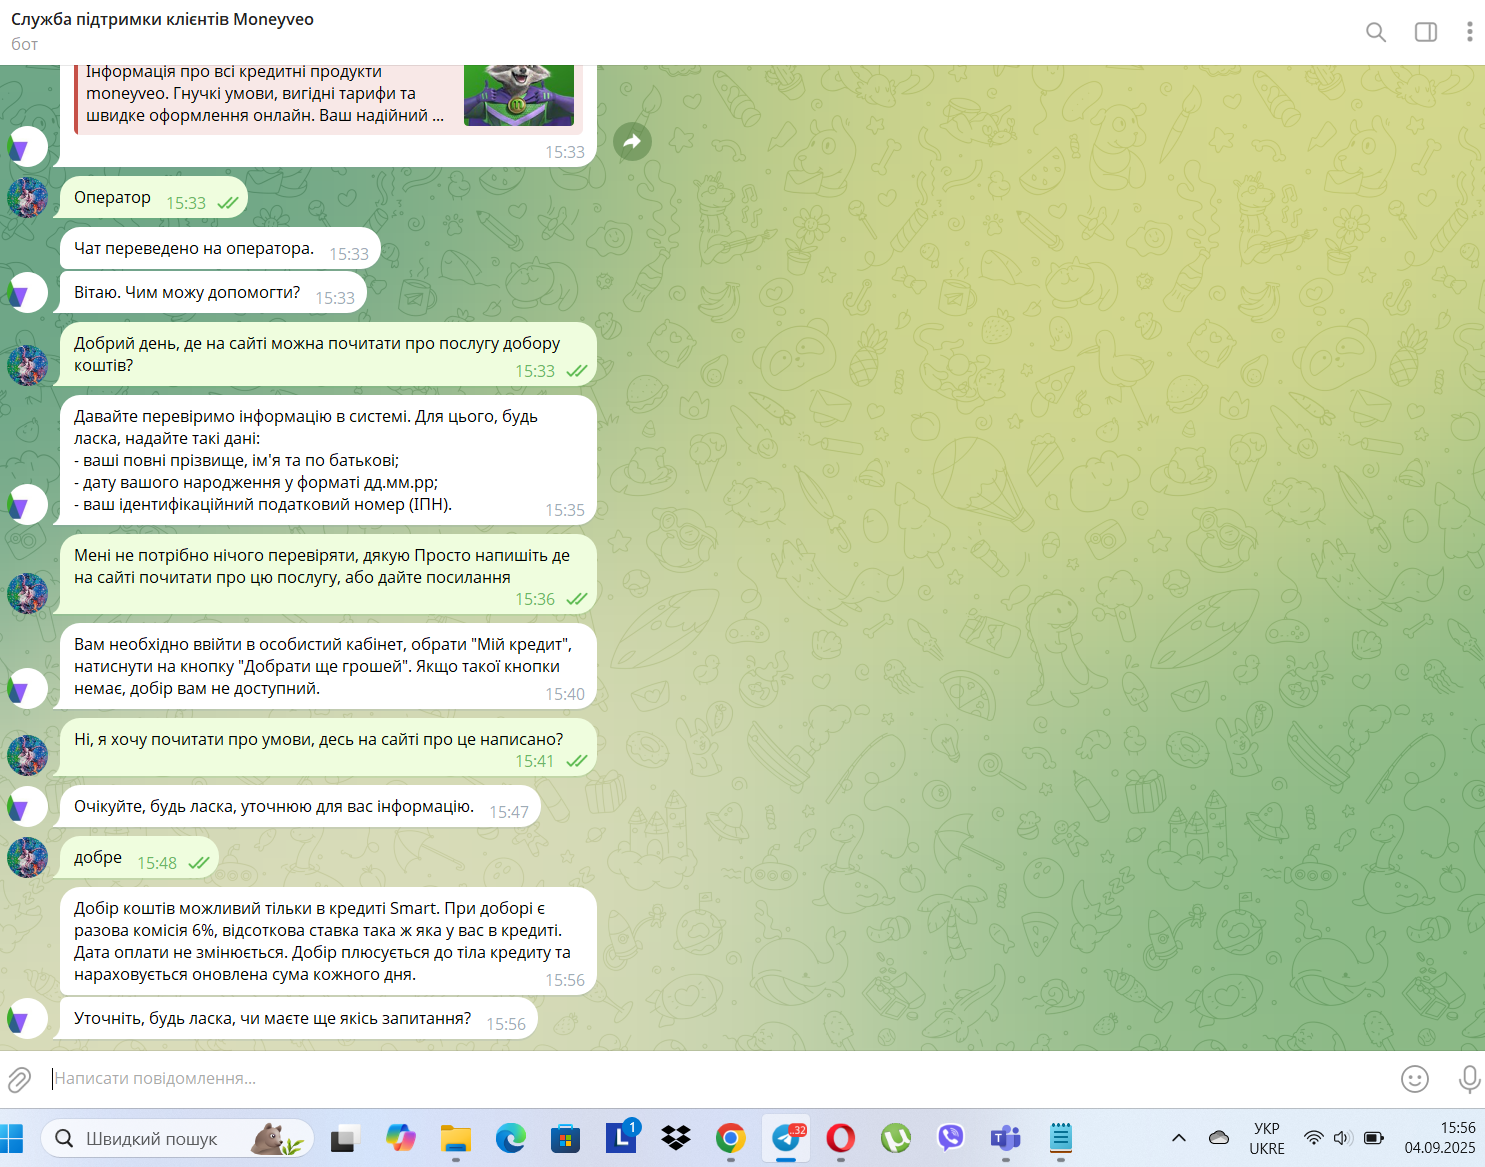Open Microsoft Store from the taskbar
This screenshot has width=1485, height=1167.
point(566,1138)
